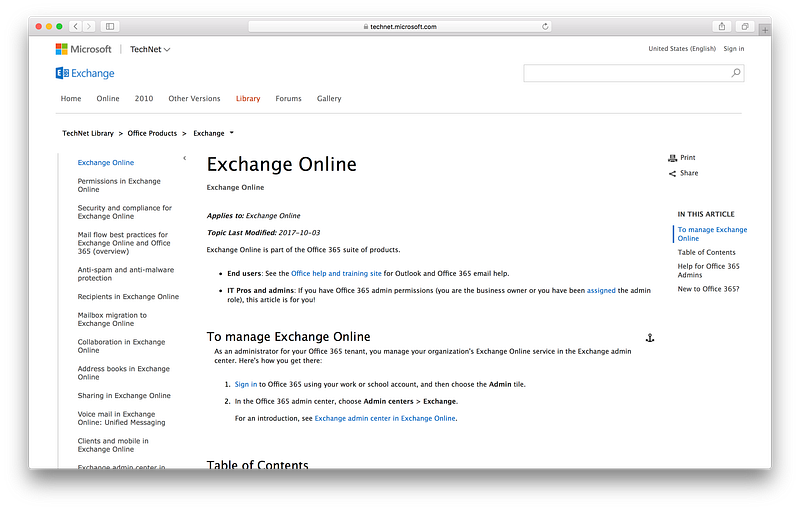Open a new tab with plus button
Image resolution: width=800 pixels, height=510 pixels.
tap(765, 30)
